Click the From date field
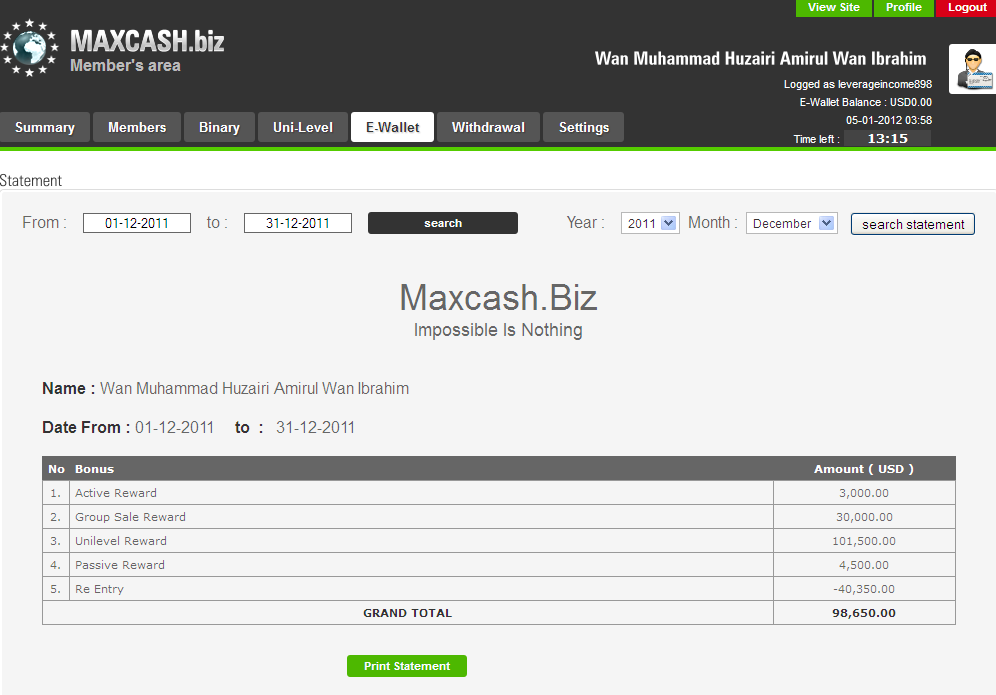The height and width of the screenshot is (695, 996). point(137,224)
